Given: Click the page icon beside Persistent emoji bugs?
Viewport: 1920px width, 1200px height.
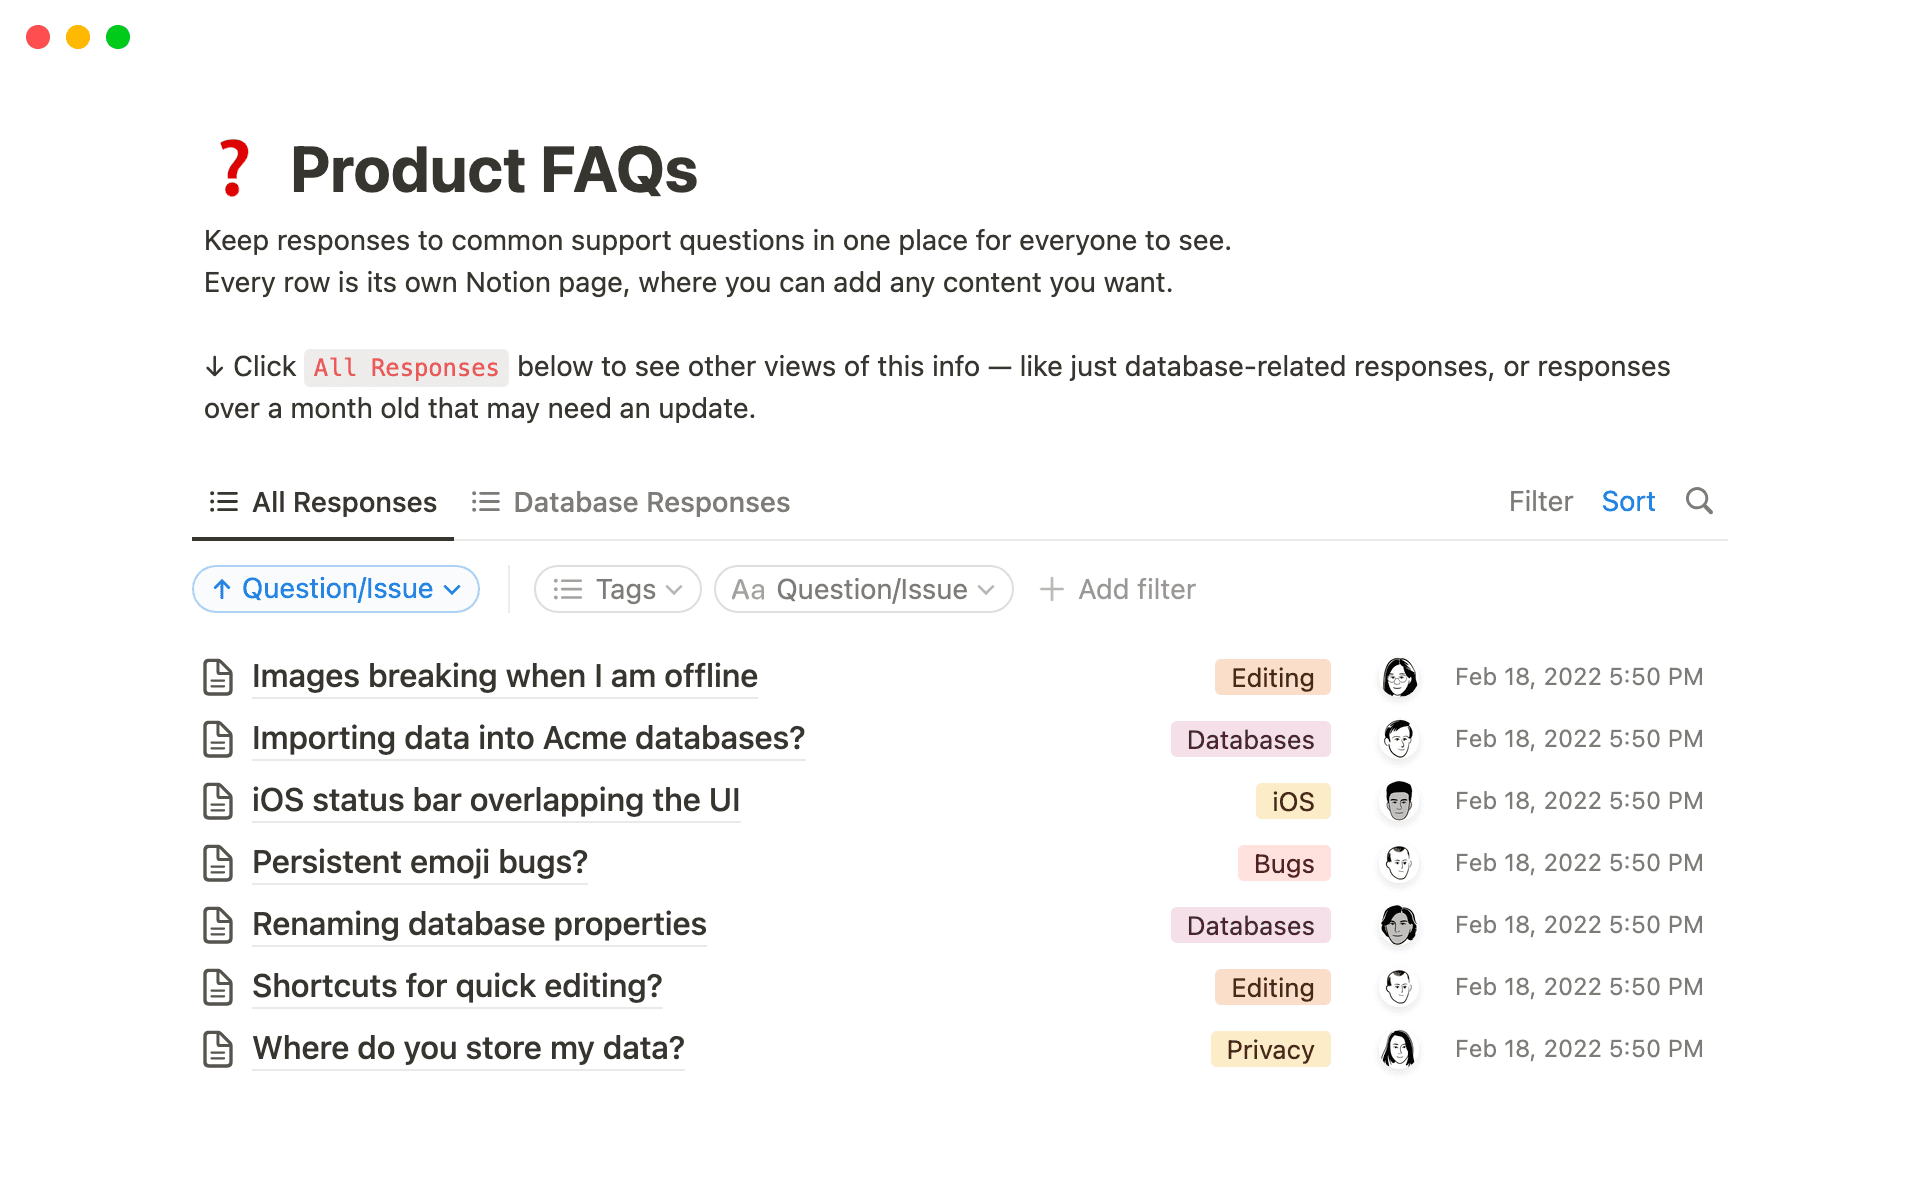Looking at the screenshot, I should 218,862.
